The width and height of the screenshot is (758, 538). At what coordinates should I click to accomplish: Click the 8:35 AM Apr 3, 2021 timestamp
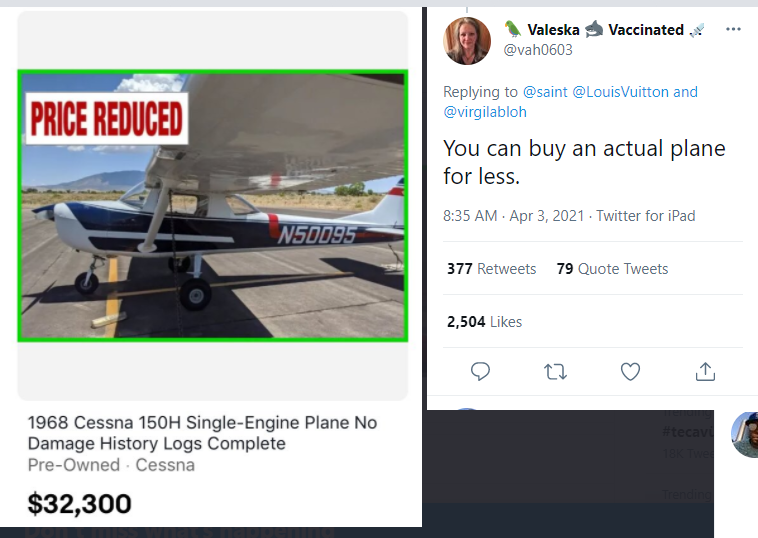pos(516,216)
